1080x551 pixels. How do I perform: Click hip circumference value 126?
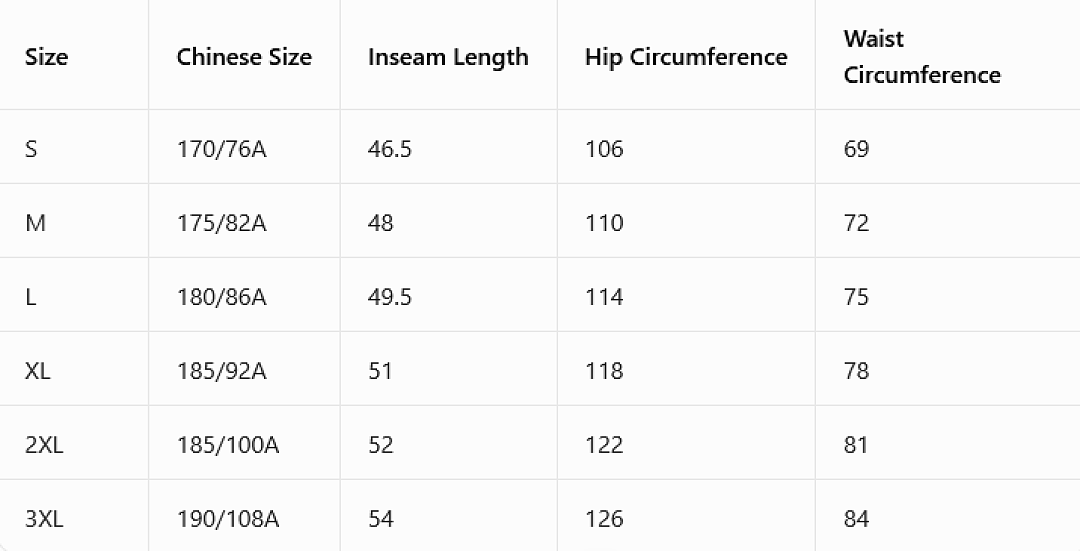[604, 519]
